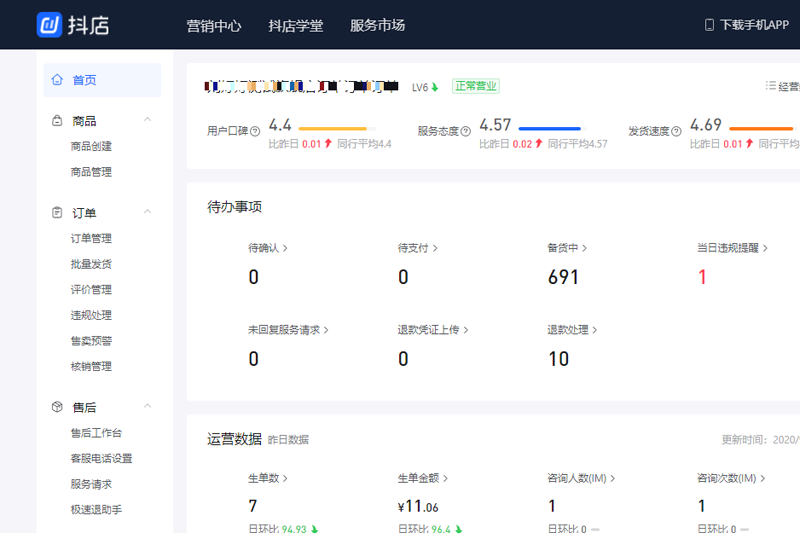Open the 抖店学堂 top menu
Viewport: 800px width, 533px height.
click(x=296, y=26)
